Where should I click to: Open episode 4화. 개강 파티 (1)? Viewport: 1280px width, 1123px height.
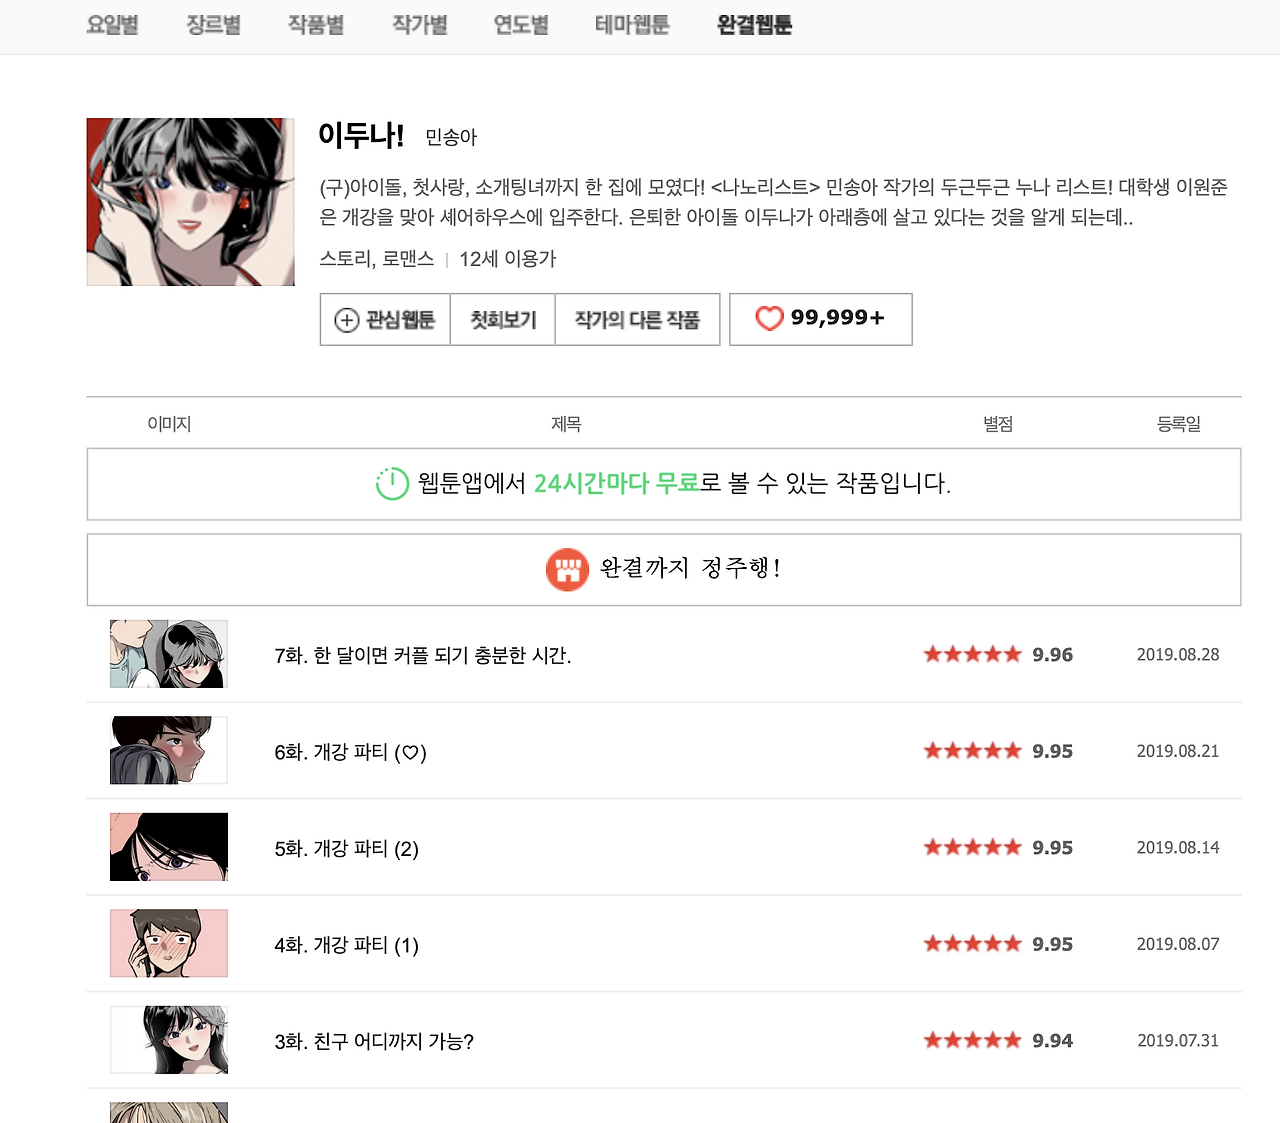click(x=347, y=945)
